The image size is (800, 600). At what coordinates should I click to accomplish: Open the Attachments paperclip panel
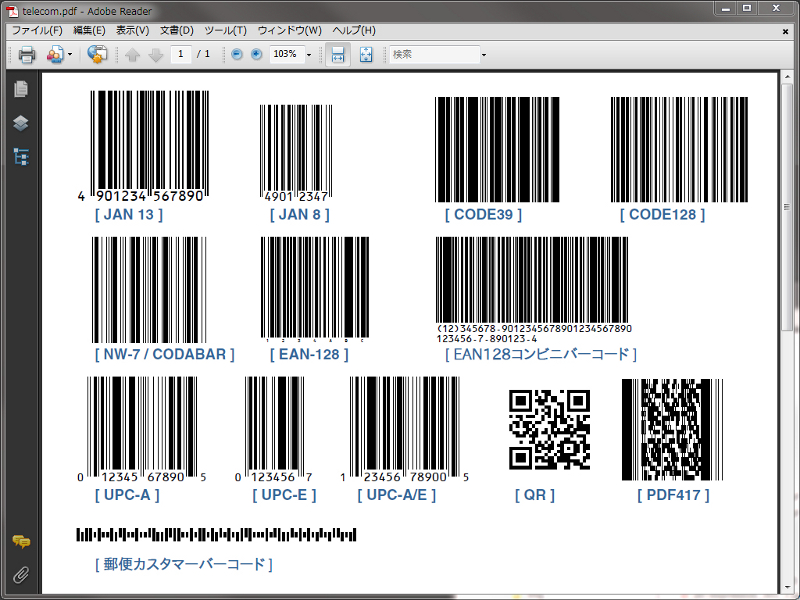[21, 575]
